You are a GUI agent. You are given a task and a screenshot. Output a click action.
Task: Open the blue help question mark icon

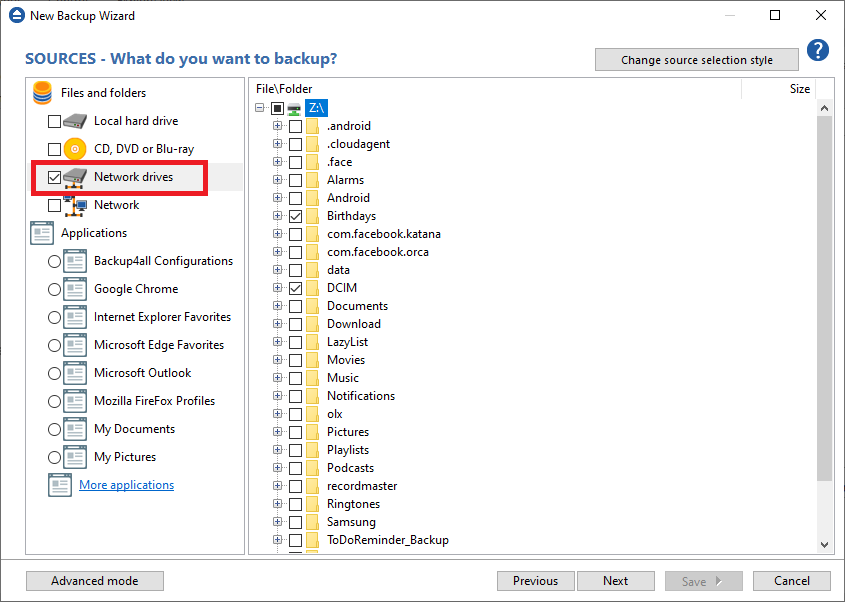(818, 50)
